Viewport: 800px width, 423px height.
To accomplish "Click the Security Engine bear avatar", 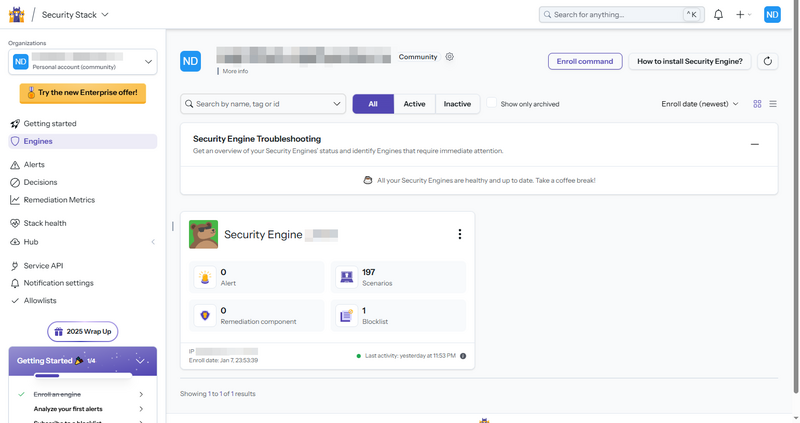I will (x=204, y=234).
